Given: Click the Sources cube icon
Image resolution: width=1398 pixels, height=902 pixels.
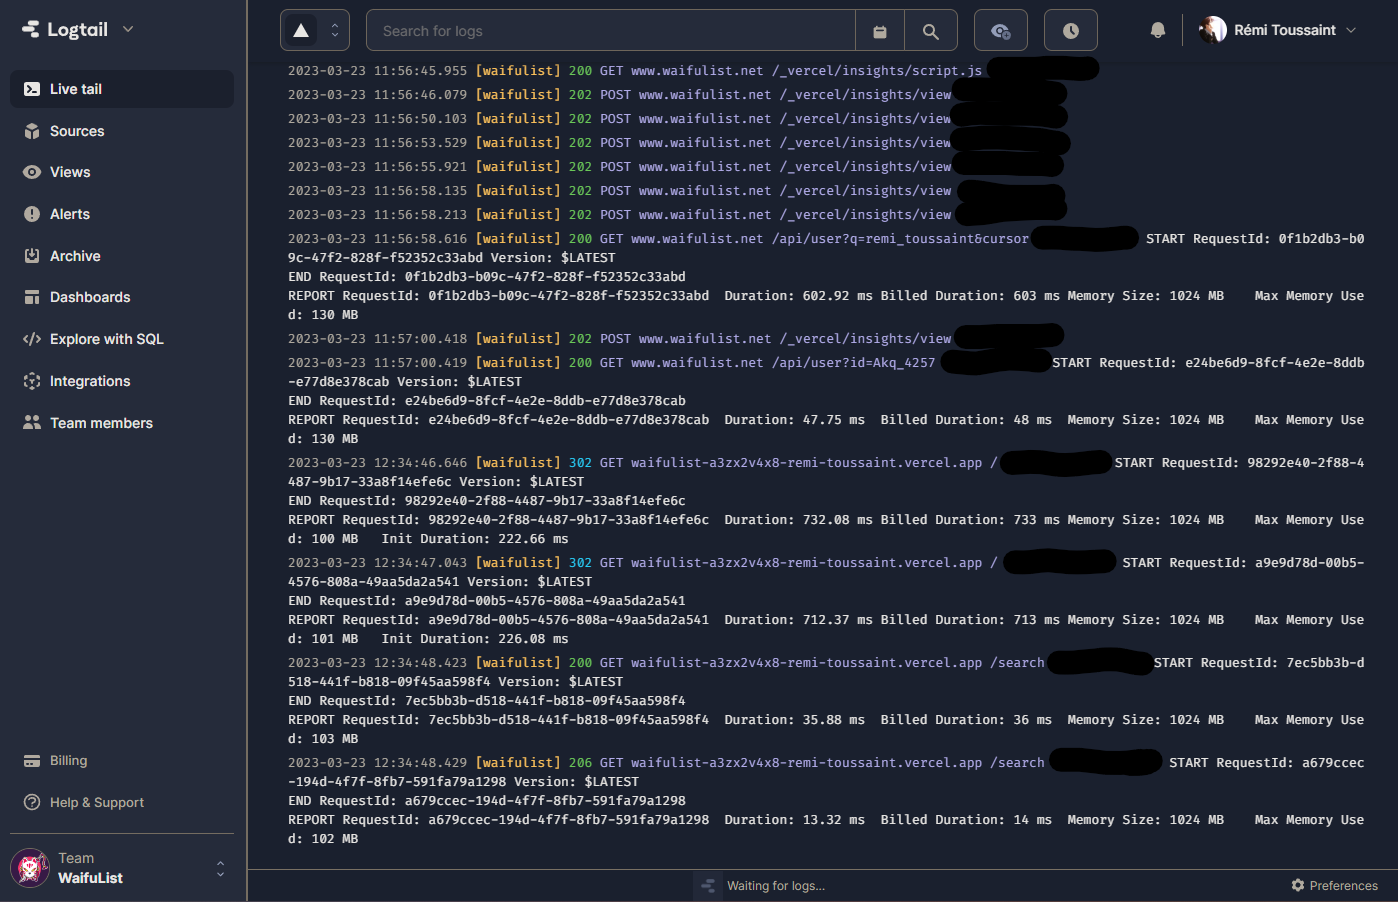Looking at the screenshot, I should tap(32, 131).
